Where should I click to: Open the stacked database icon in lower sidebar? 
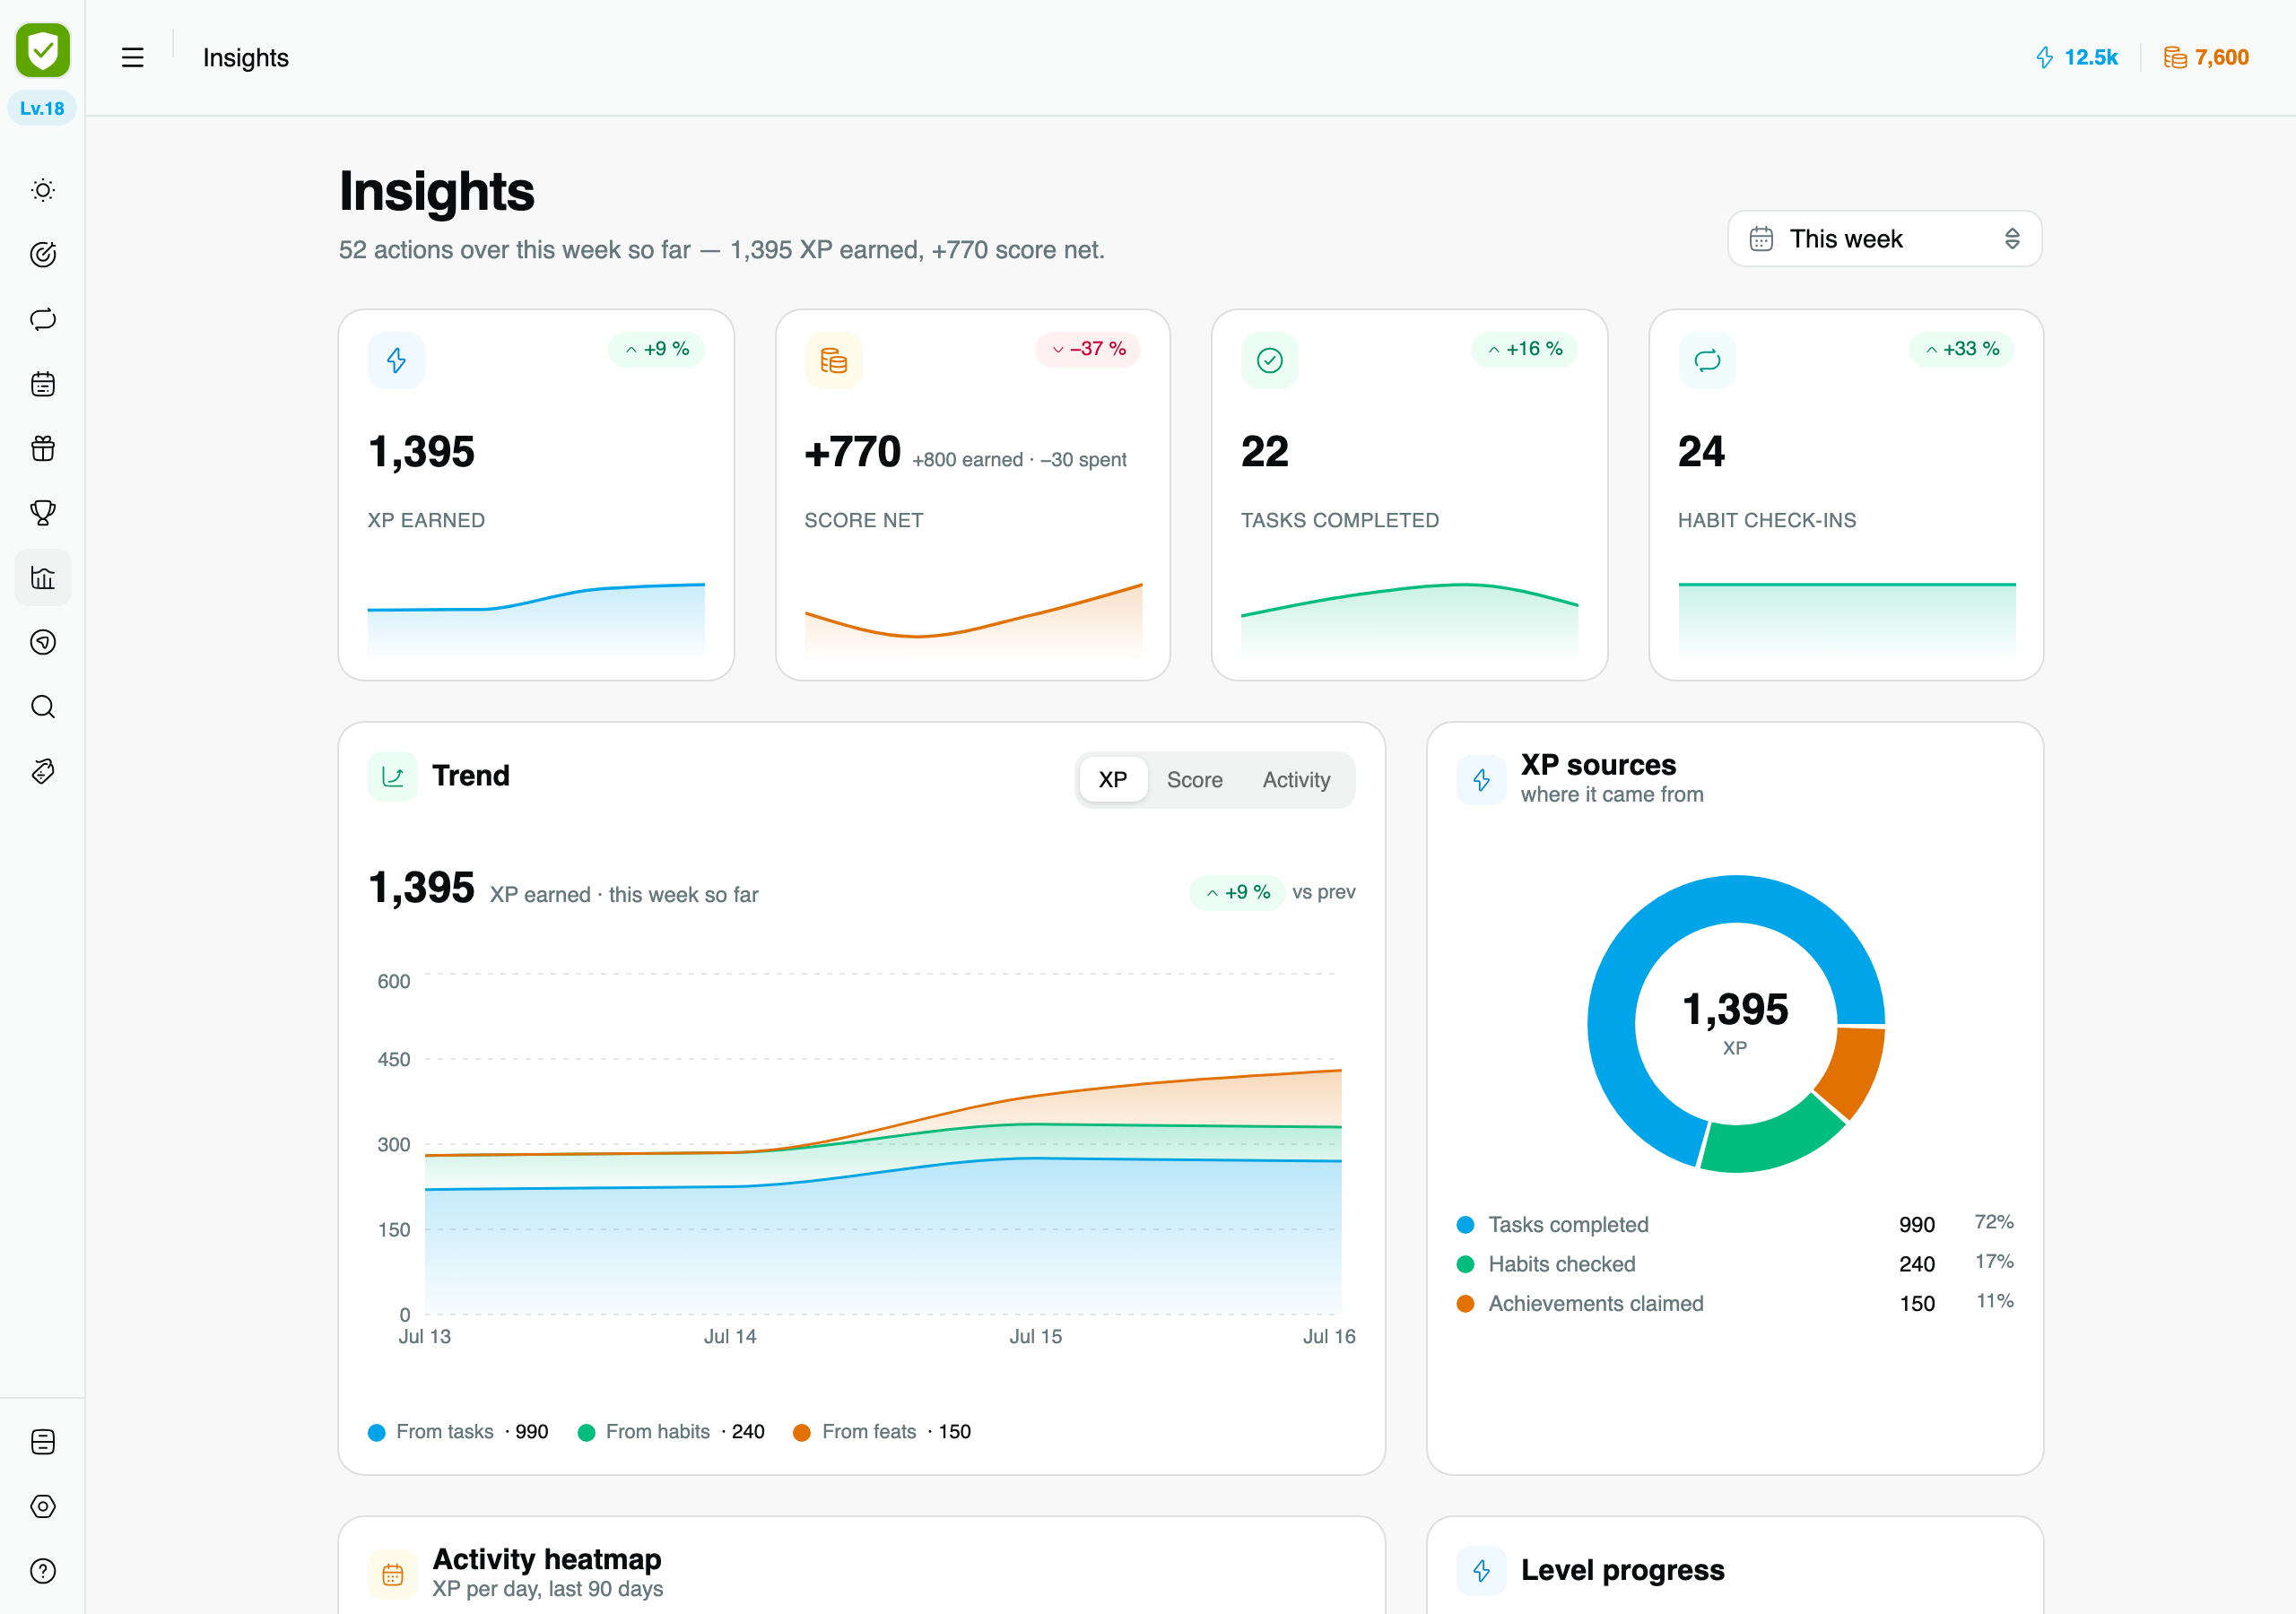click(x=43, y=1441)
